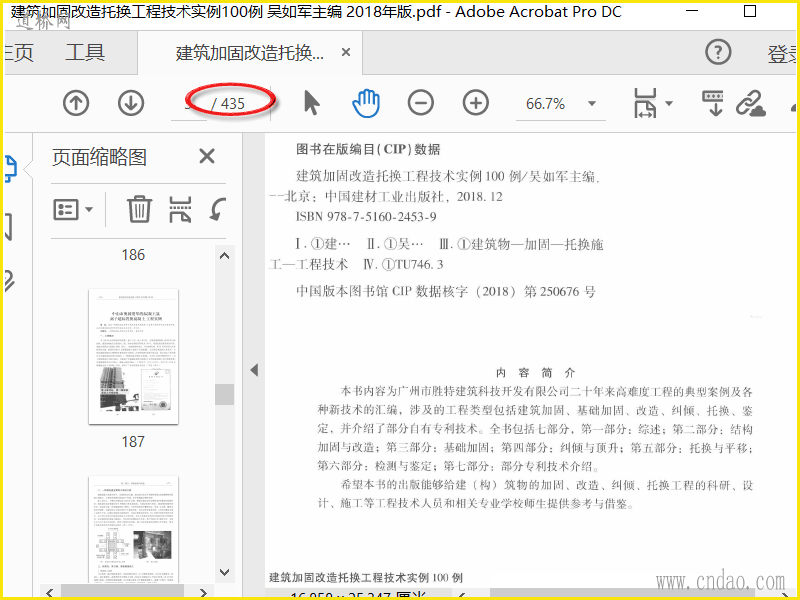Maximize the Acrobat window
Viewport: 800px width, 600px height.
749,11
